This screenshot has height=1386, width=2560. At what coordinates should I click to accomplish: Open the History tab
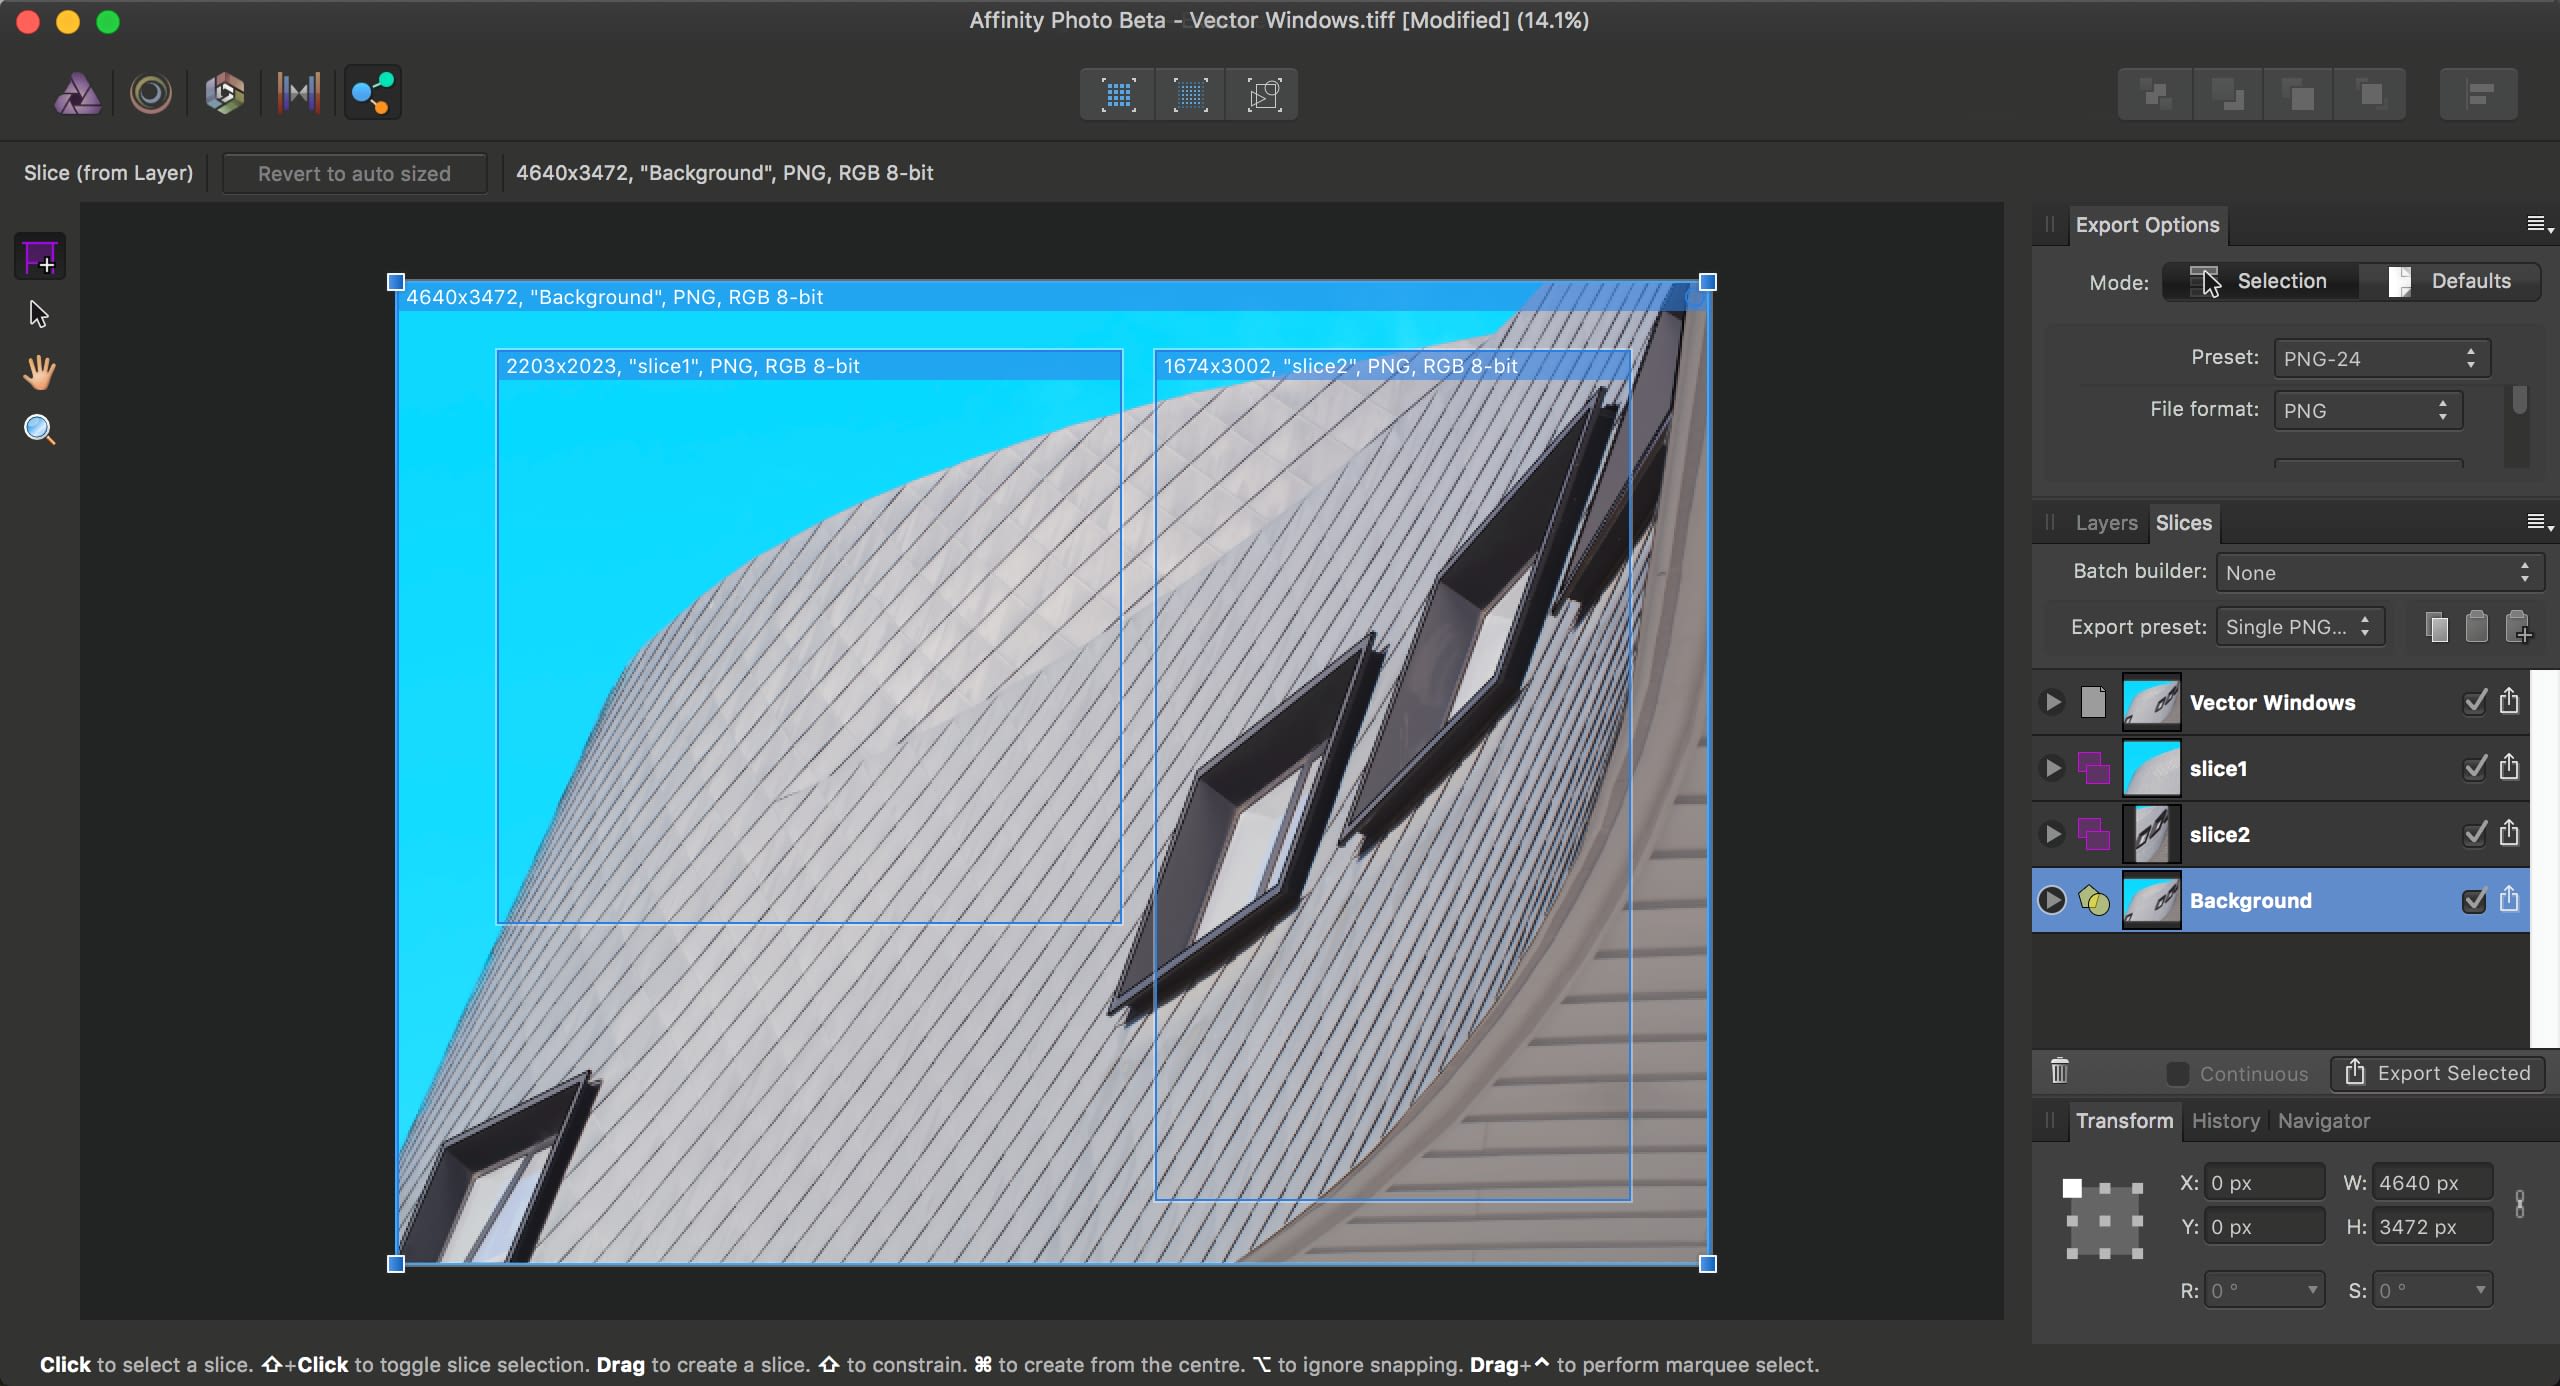(2225, 1121)
